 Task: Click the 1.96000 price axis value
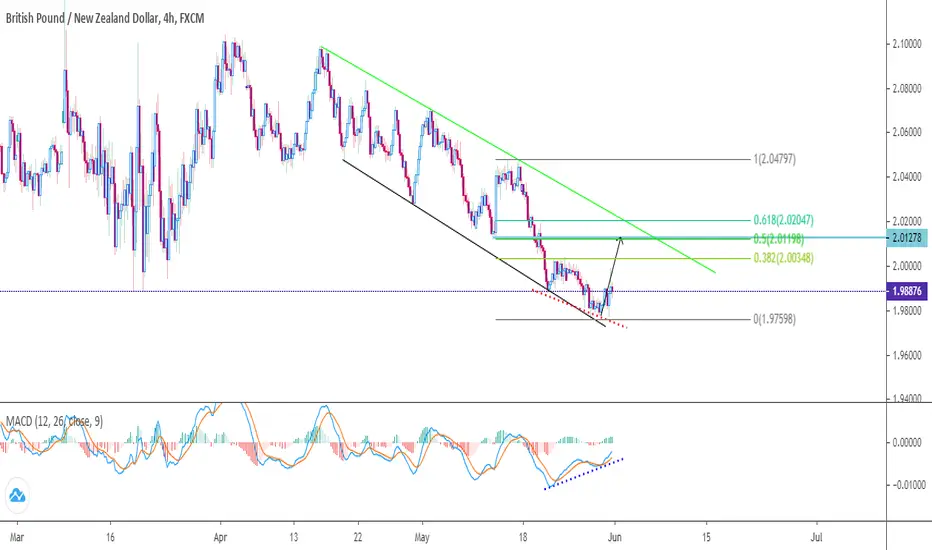coord(907,356)
